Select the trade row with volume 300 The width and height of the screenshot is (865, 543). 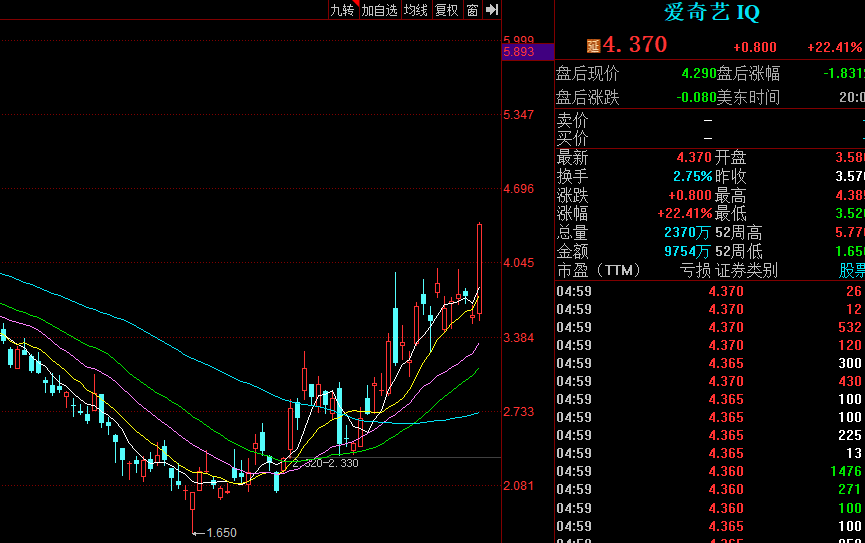click(709, 363)
